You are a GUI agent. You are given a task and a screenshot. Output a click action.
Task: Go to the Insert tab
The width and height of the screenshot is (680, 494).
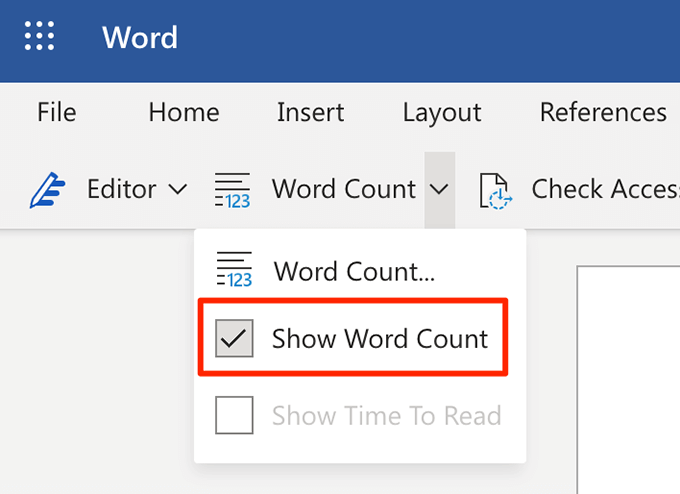coord(310,112)
